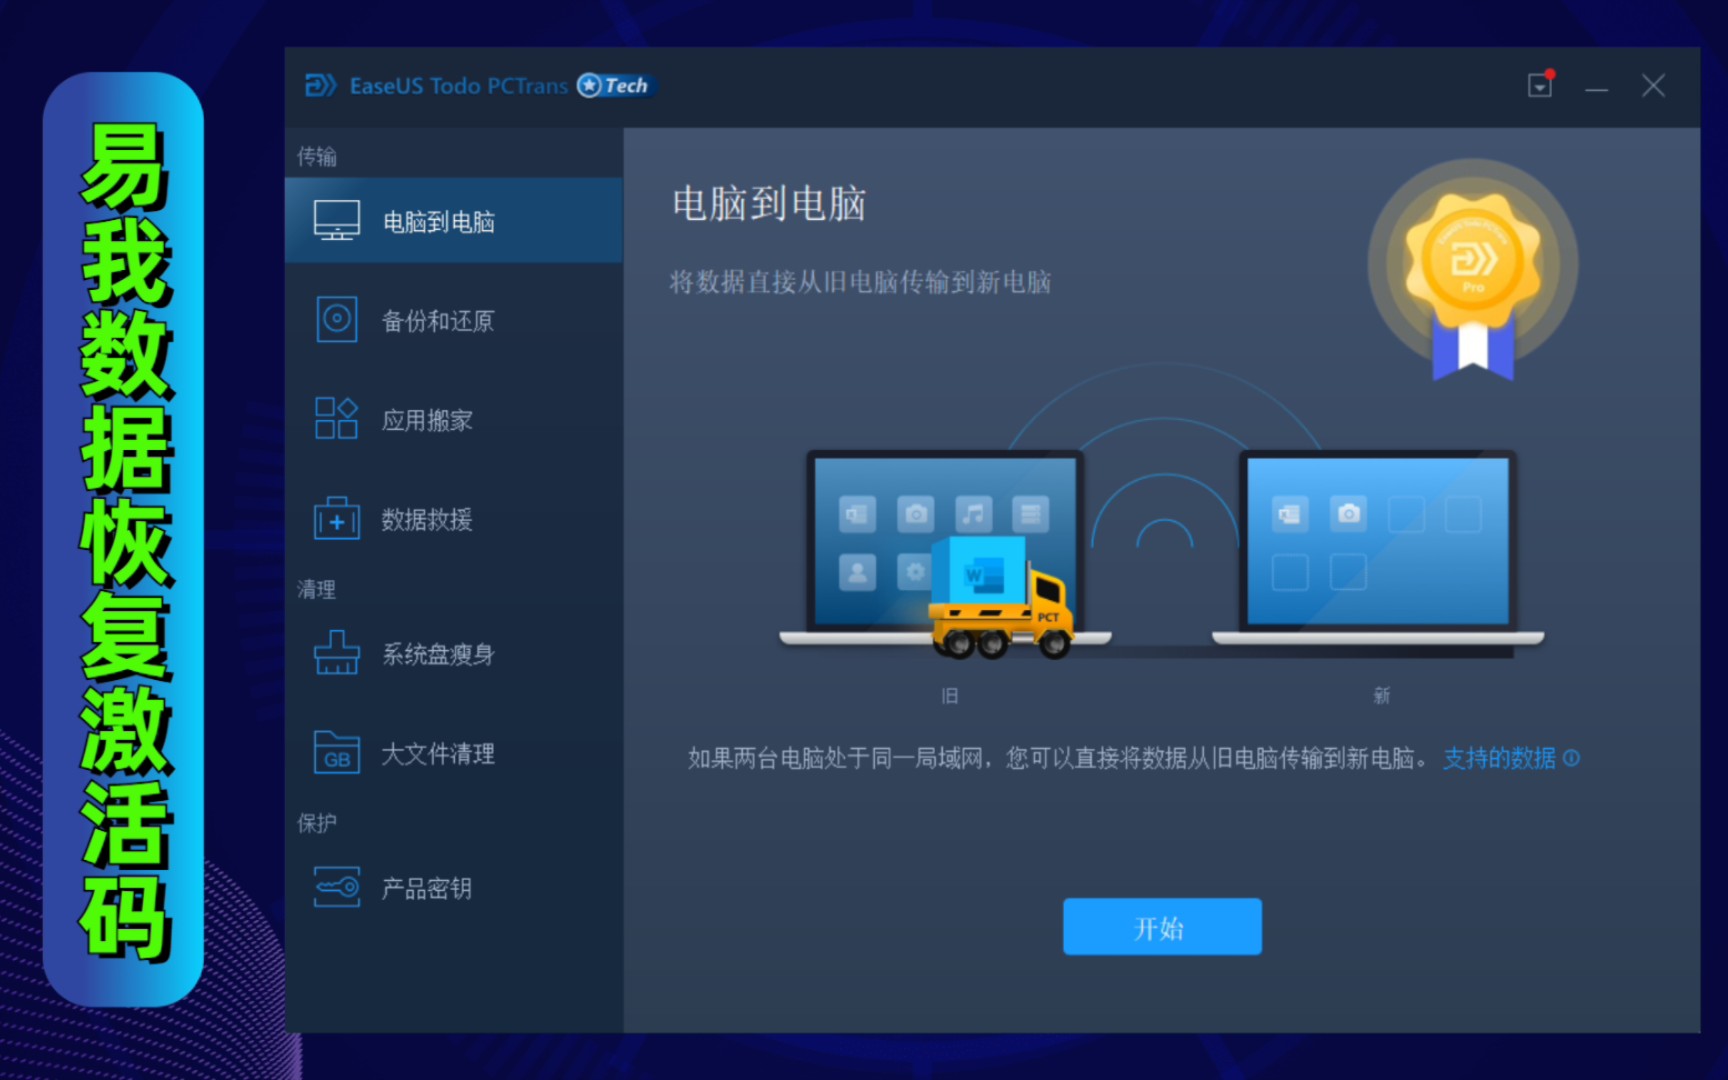1728x1080 pixels.
Task: Click the 大文件清理 GB folder icon
Action: pyautogui.click(x=335, y=753)
